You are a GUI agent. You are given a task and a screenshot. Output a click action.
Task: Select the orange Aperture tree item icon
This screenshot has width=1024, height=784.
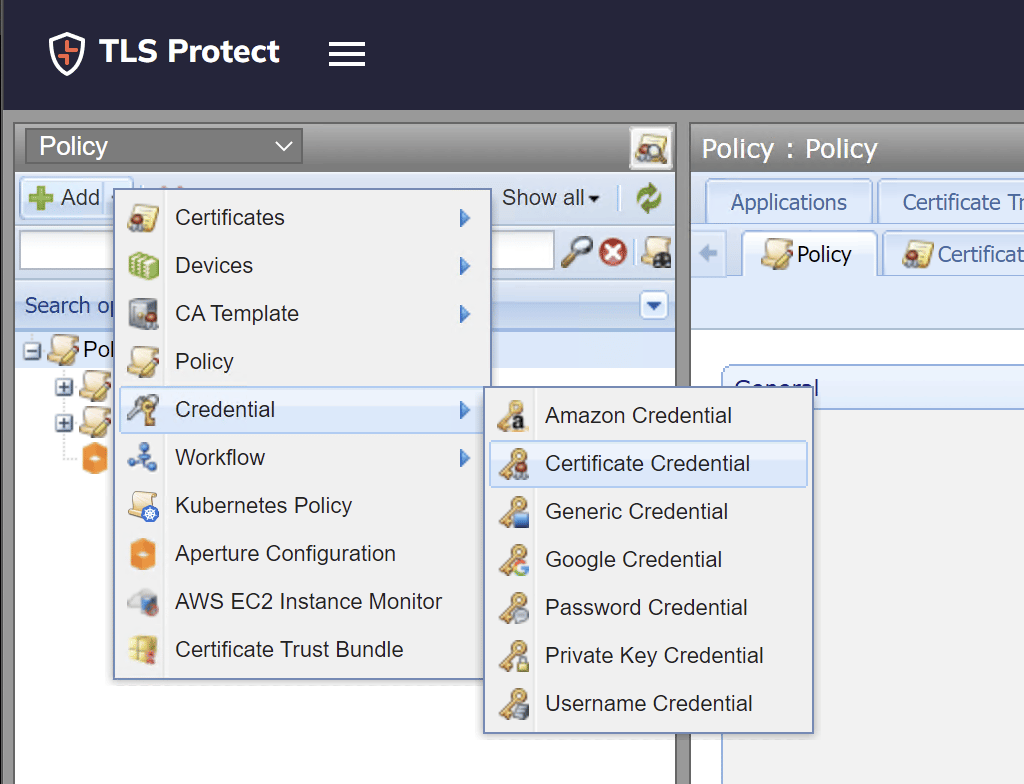tap(95, 458)
